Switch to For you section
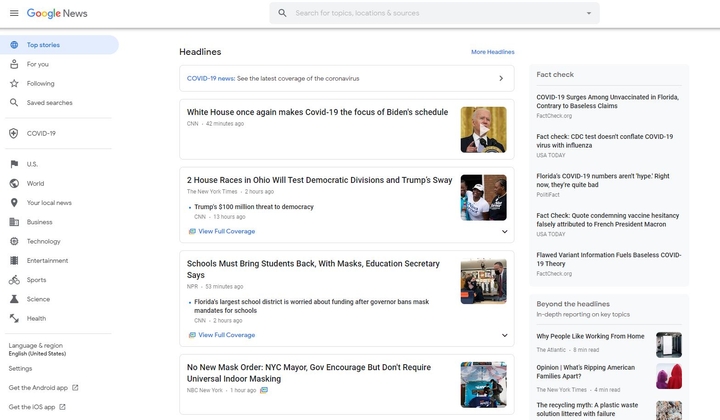This screenshot has width=720, height=420. (38, 64)
